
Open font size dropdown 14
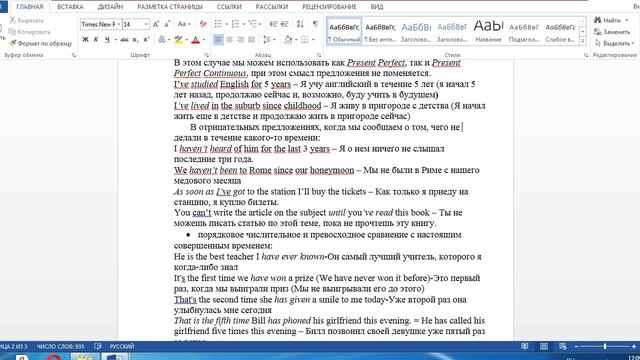(146, 24)
